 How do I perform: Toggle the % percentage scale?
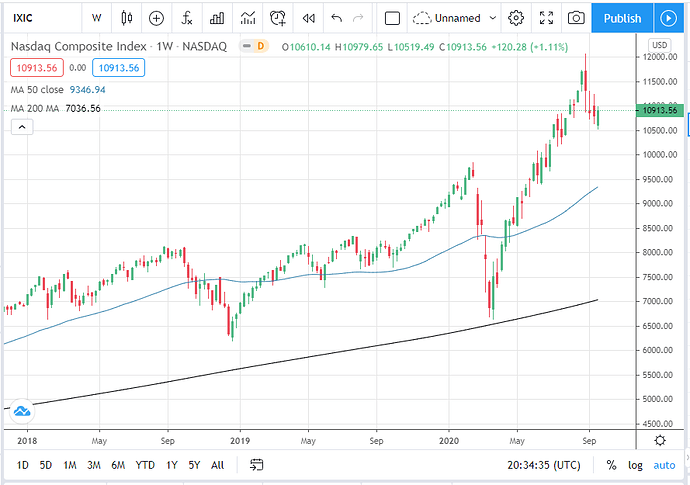click(611, 465)
